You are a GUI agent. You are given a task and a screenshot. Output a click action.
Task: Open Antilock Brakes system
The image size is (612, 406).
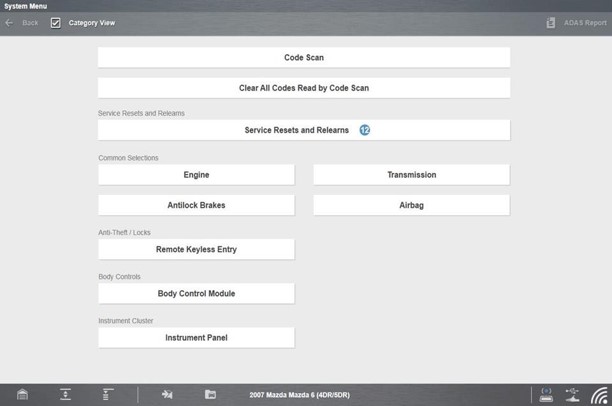[196, 205]
